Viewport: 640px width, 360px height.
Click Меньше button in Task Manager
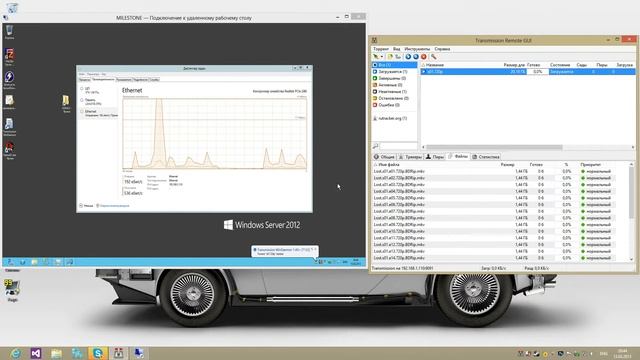[86, 206]
